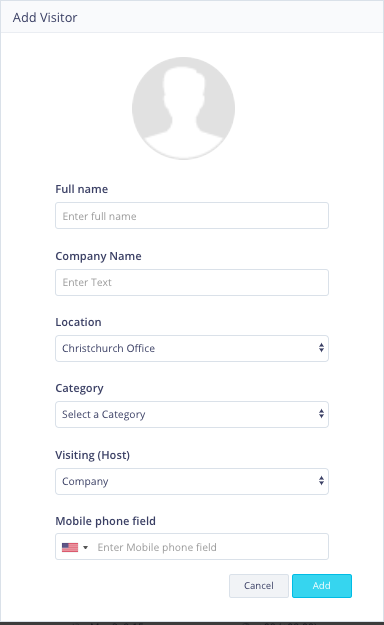
Task: Open the country code caret next to the flag
Action: (85, 548)
